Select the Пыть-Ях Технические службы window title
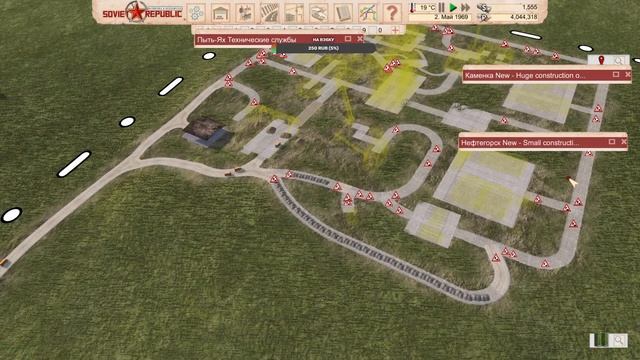640x360 pixels. coord(246,40)
